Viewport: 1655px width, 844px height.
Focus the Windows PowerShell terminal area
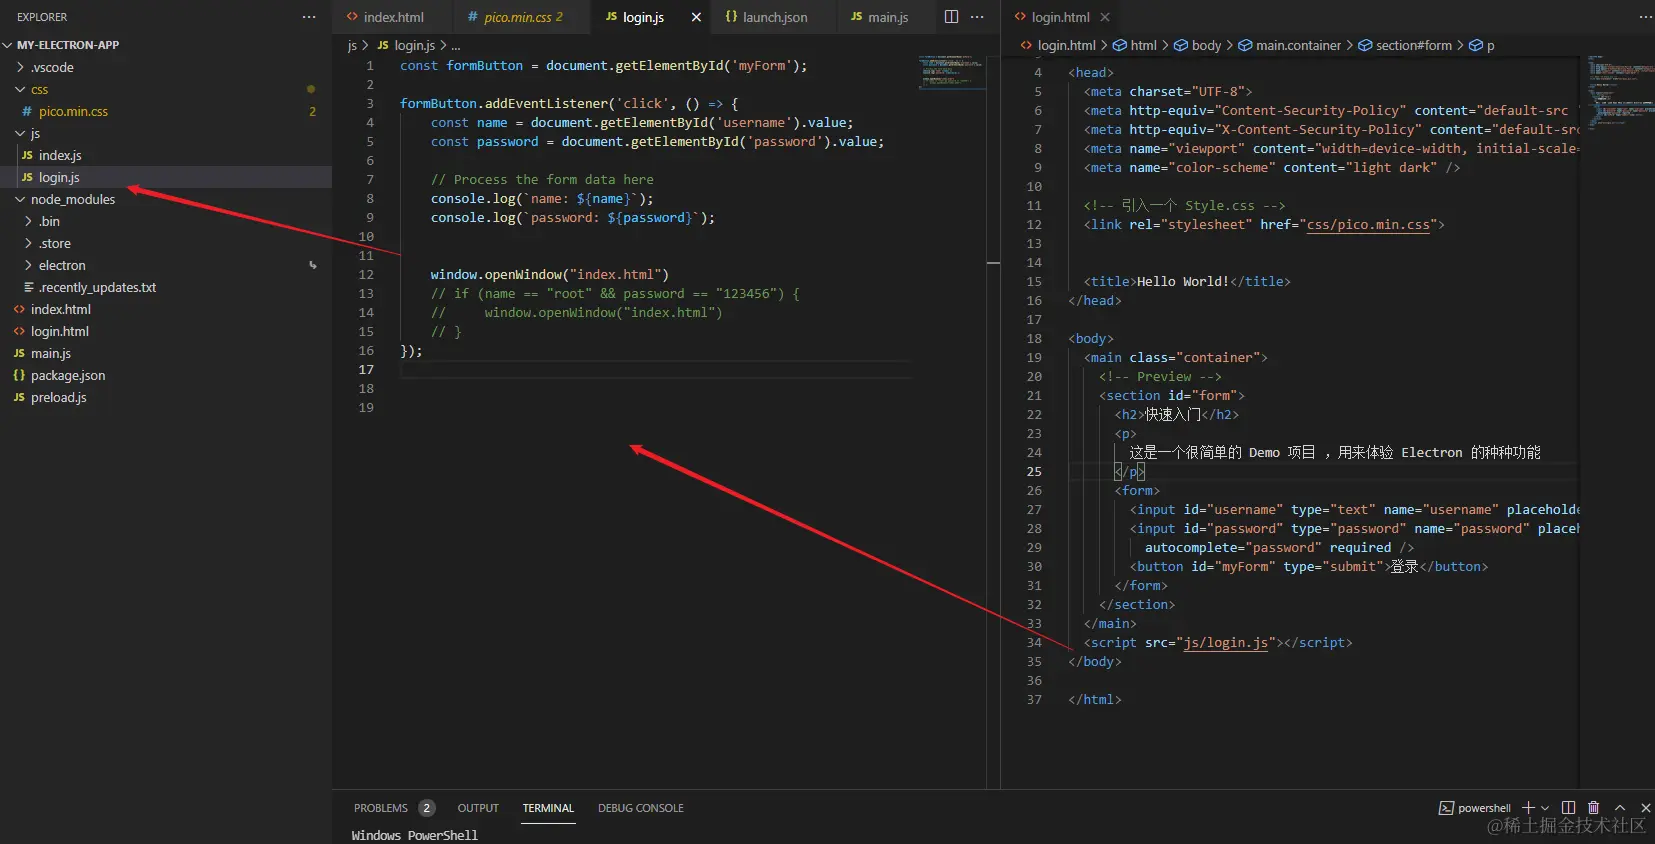point(414,835)
